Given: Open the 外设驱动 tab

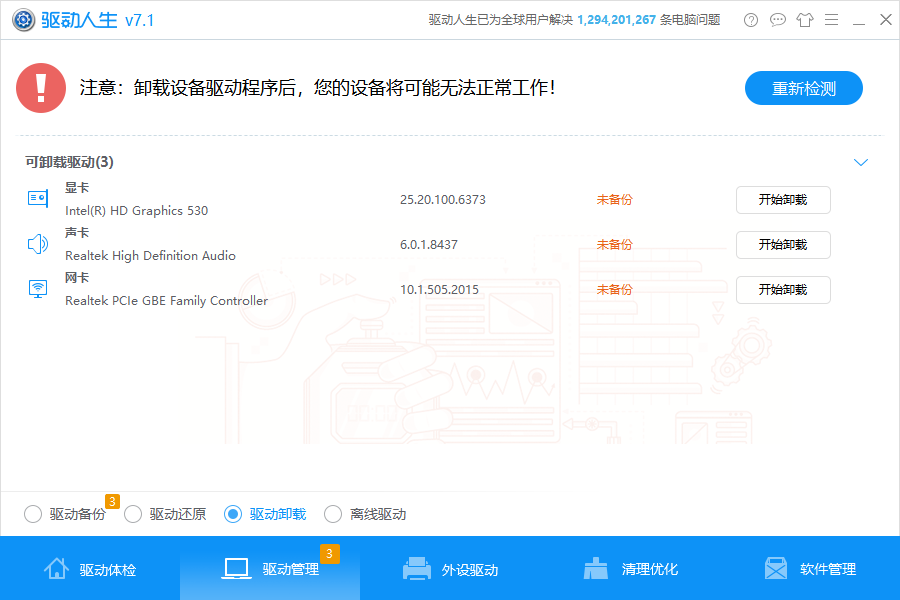Looking at the screenshot, I should (x=450, y=569).
